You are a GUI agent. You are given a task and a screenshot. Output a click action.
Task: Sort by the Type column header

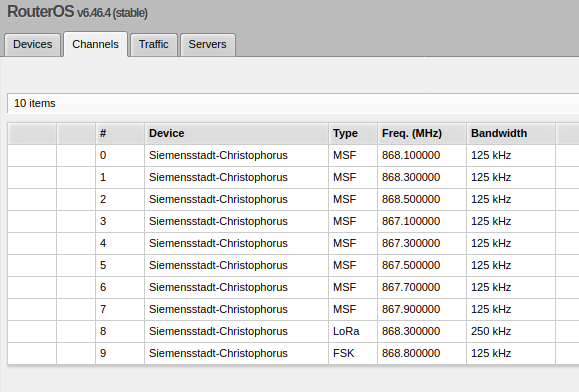(353, 133)
